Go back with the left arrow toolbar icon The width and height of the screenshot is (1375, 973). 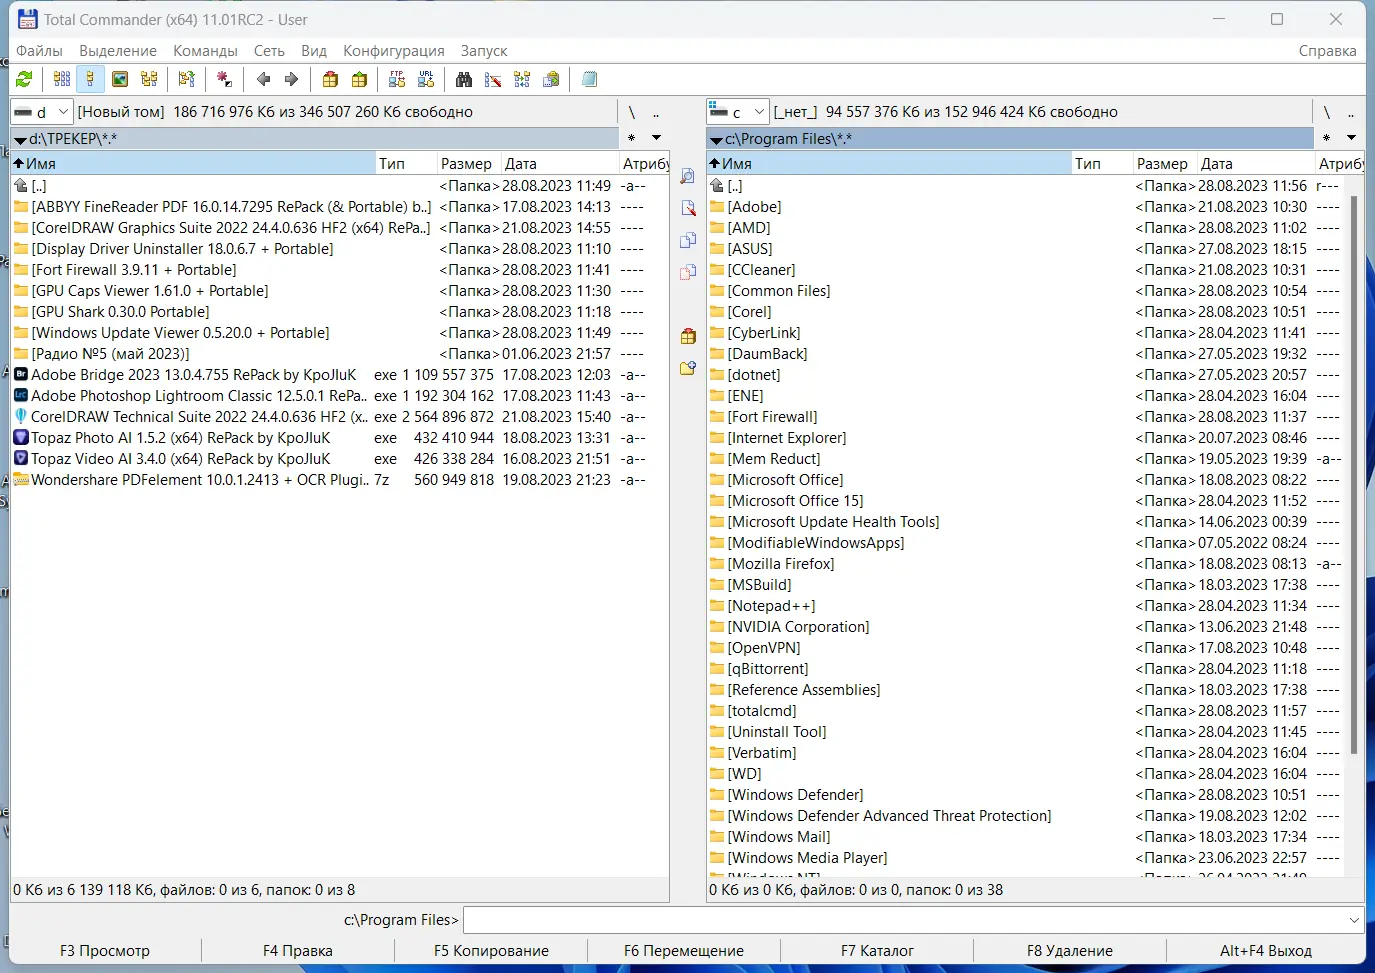coord(264,79)
